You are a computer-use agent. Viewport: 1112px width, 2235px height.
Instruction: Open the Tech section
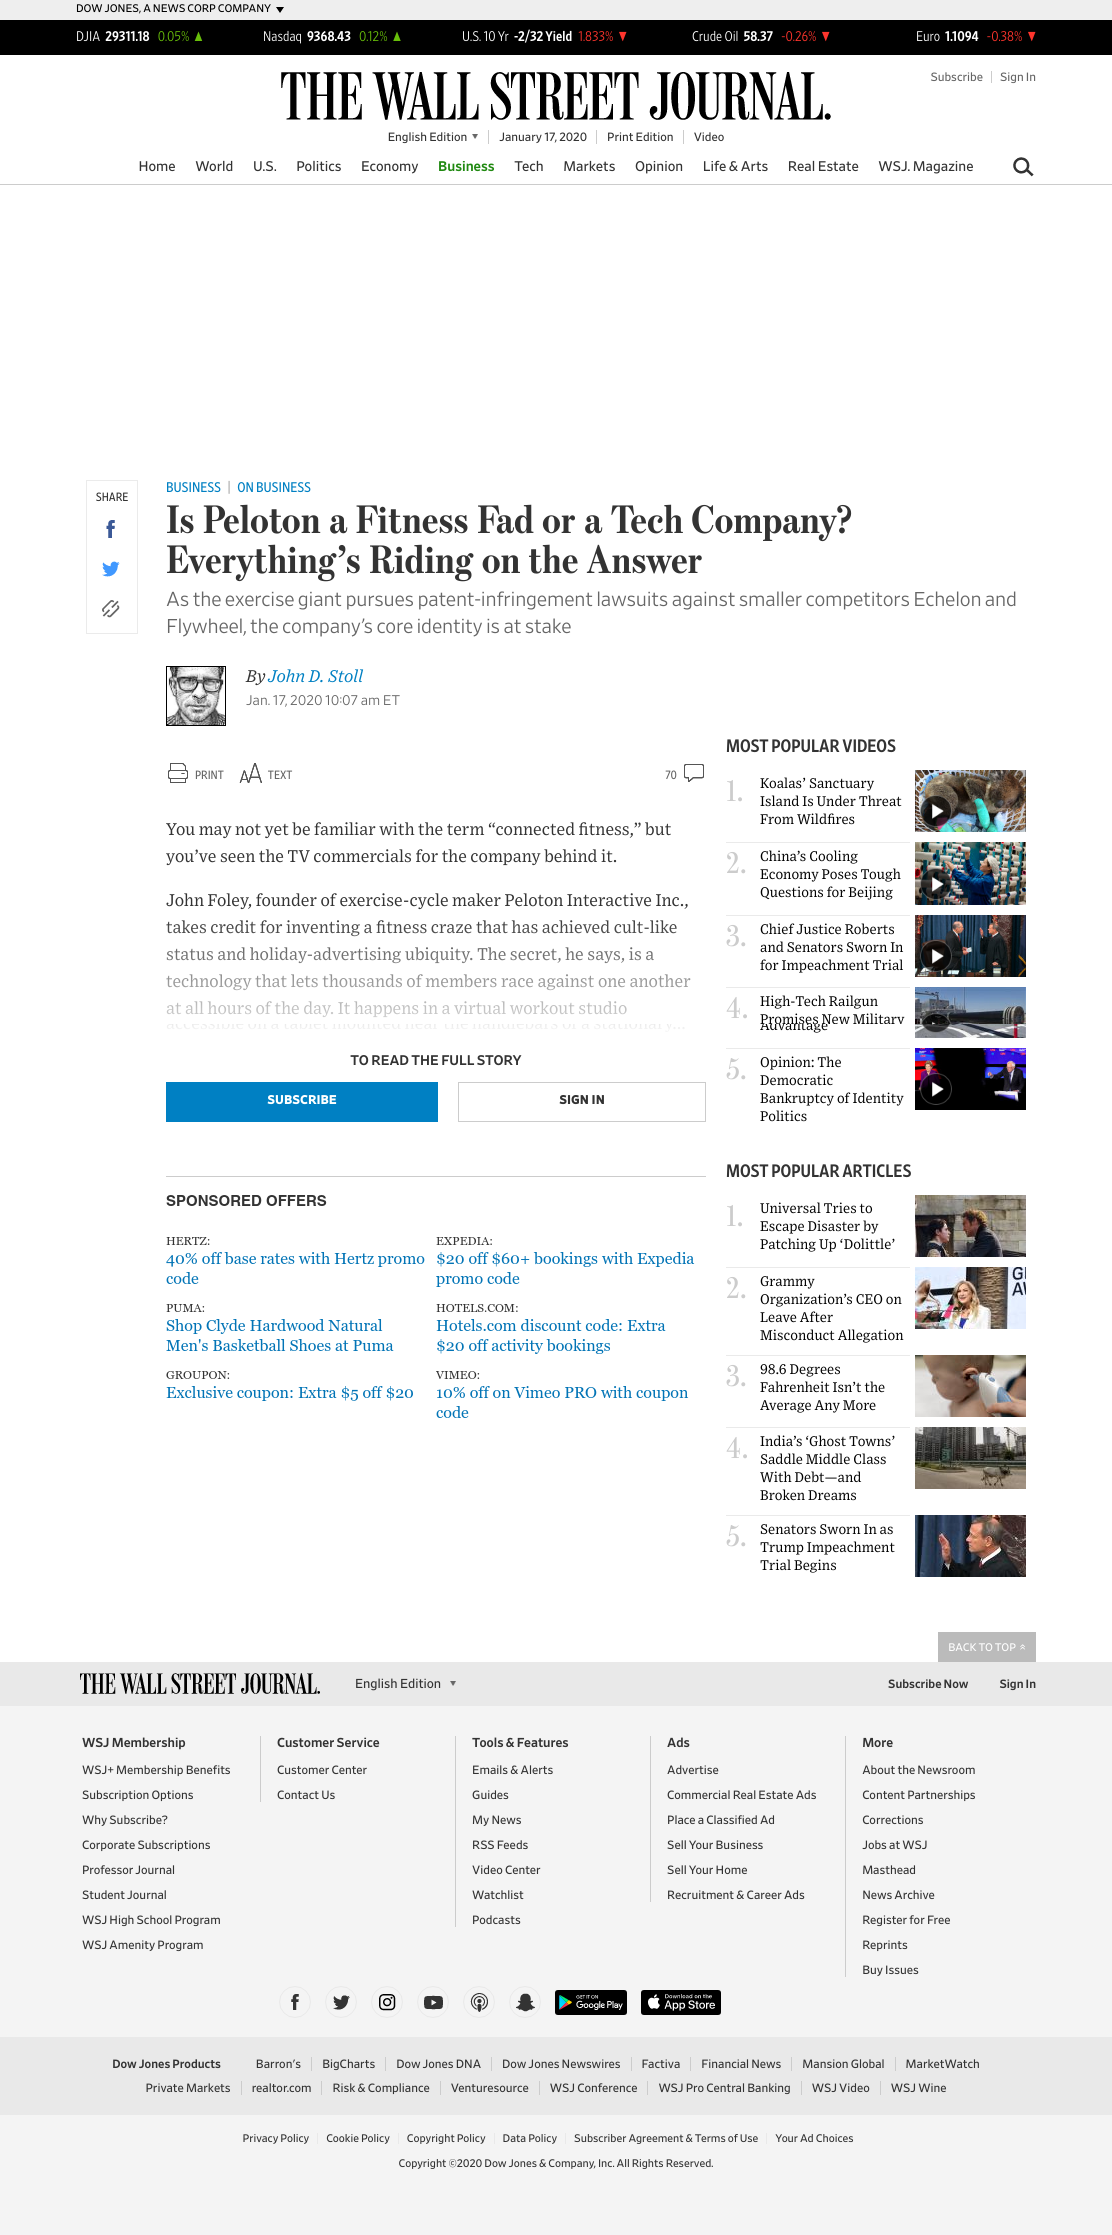click(x=529, y=166)
